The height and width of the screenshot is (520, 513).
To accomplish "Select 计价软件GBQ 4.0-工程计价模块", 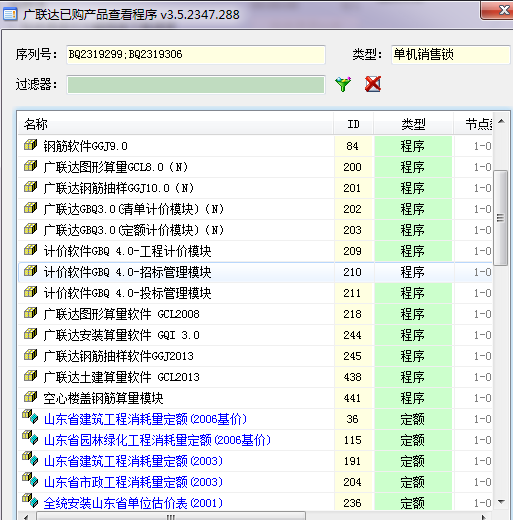I will coord(255,251).
